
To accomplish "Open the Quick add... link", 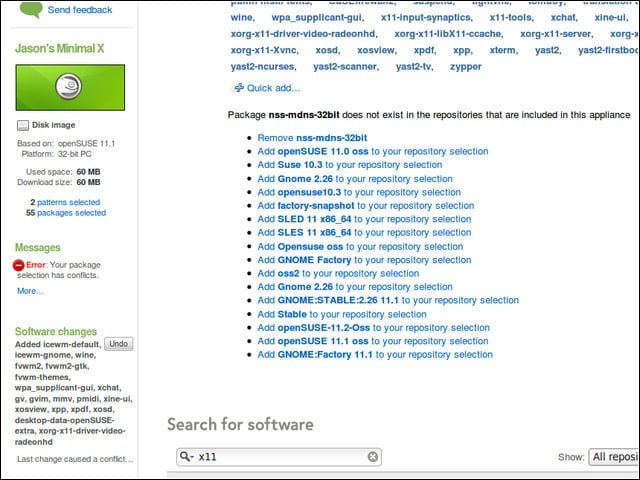I will (273, 88).
